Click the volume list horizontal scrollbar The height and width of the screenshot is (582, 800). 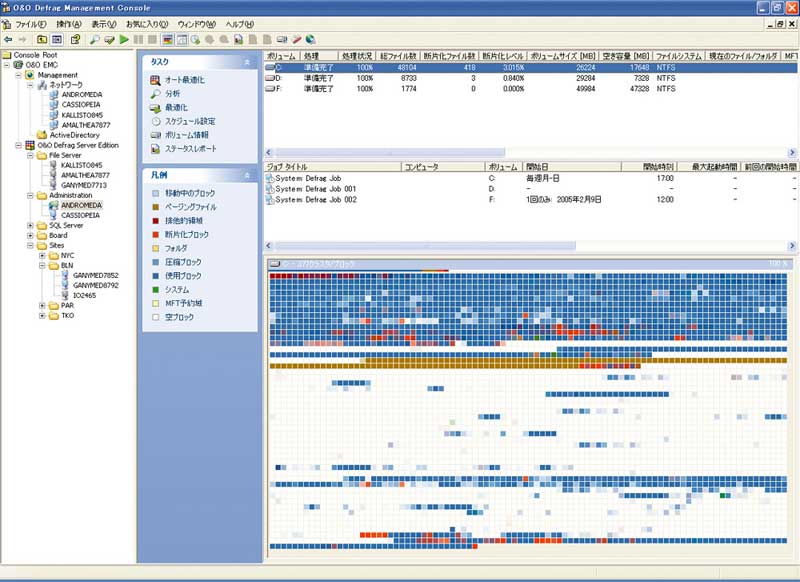point(531,153)
